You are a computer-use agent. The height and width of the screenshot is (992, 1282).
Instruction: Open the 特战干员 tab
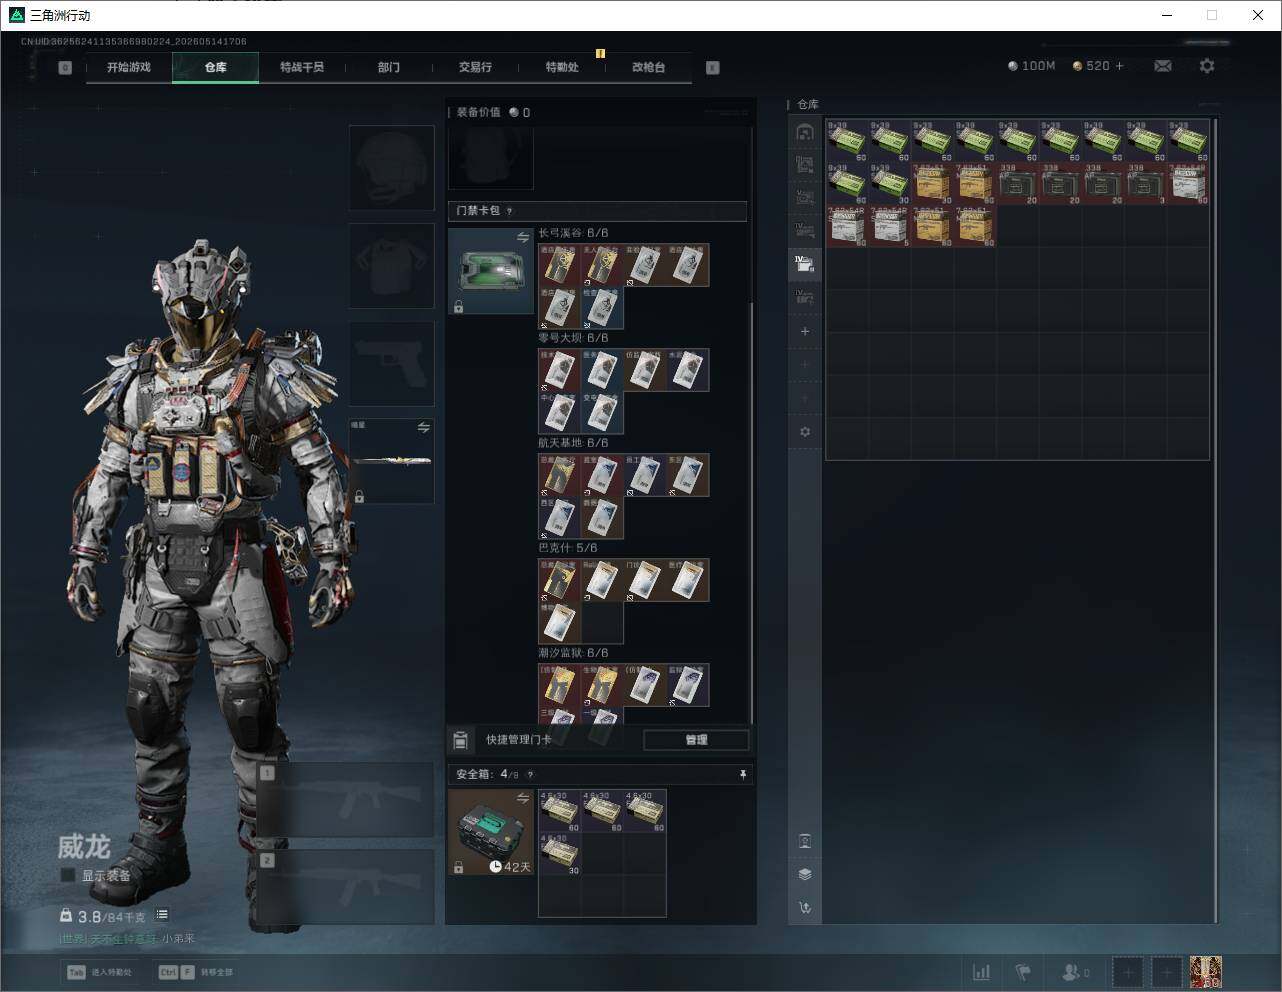tap(302, 67)
